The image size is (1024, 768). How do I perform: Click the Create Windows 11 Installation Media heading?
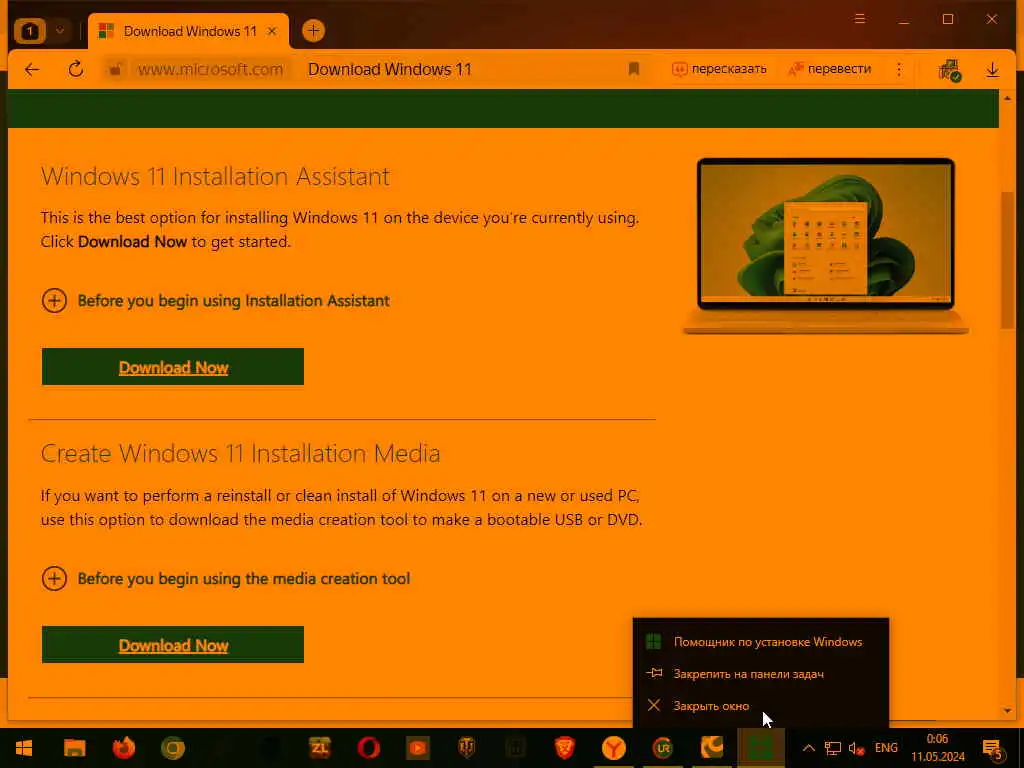tap(240, 453)
